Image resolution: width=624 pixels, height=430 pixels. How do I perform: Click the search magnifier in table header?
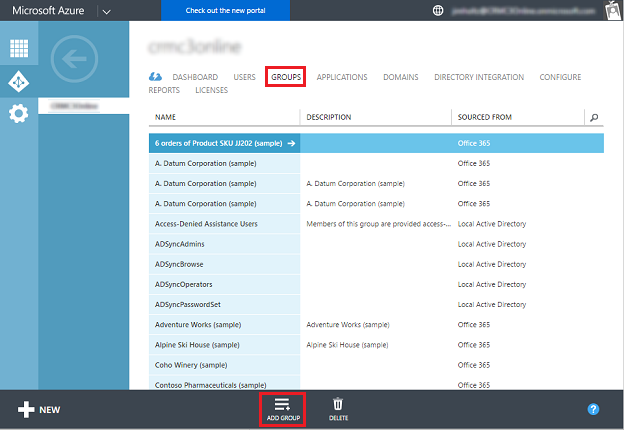[x=594, y=118]
